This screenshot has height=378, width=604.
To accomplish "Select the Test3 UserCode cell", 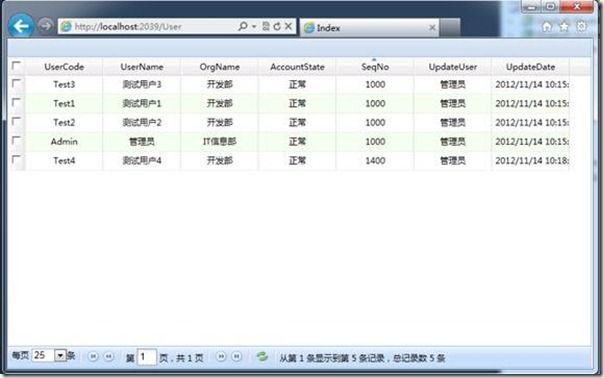I will (64, 84).
